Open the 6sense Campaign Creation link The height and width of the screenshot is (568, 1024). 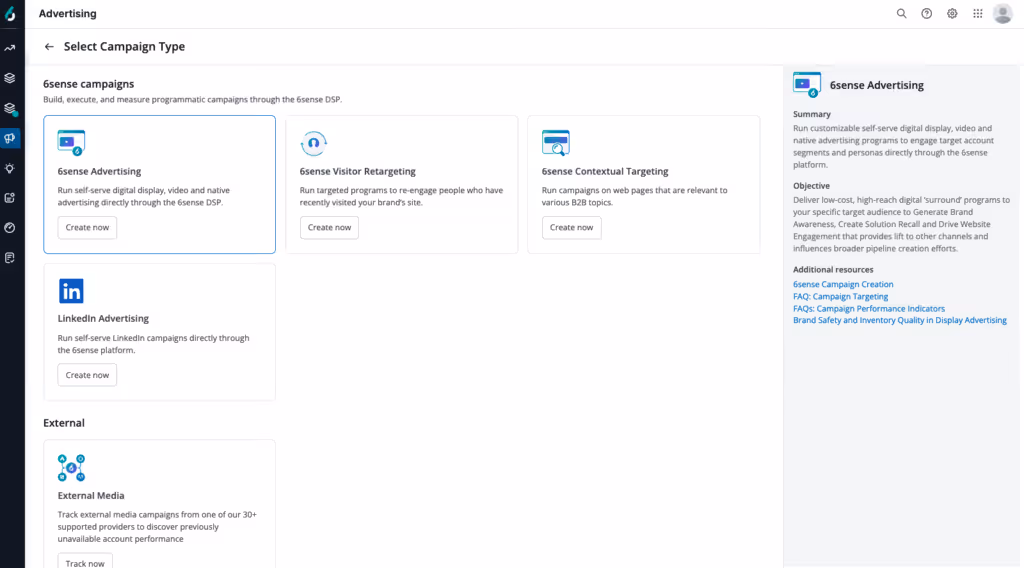tap(843, 284)
